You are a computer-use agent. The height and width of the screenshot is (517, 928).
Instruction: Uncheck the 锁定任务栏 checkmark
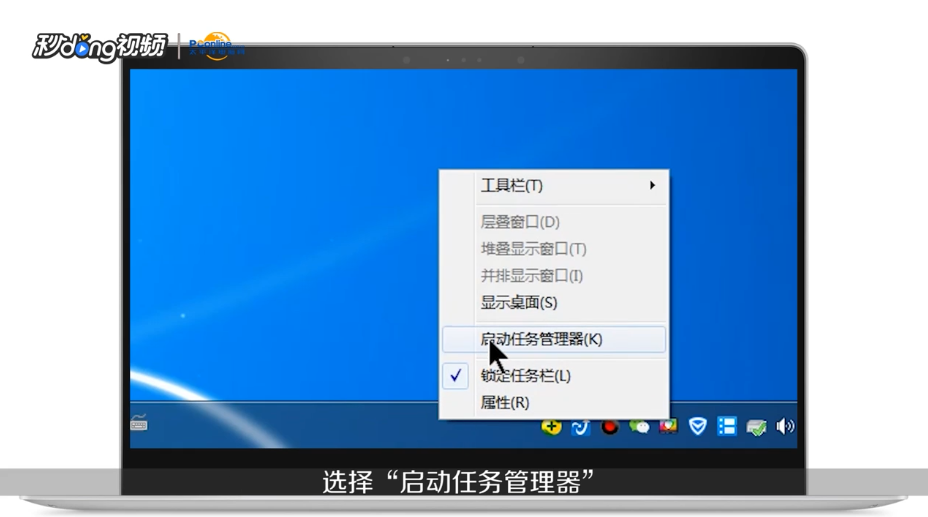456,376
